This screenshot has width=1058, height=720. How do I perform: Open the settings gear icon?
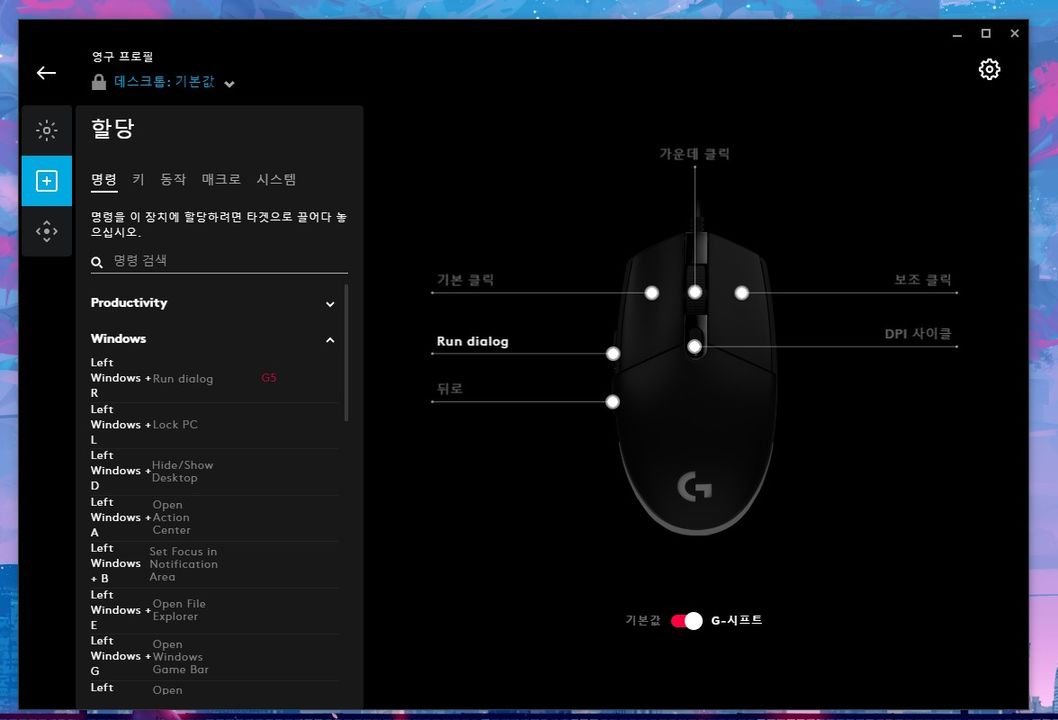989,70
